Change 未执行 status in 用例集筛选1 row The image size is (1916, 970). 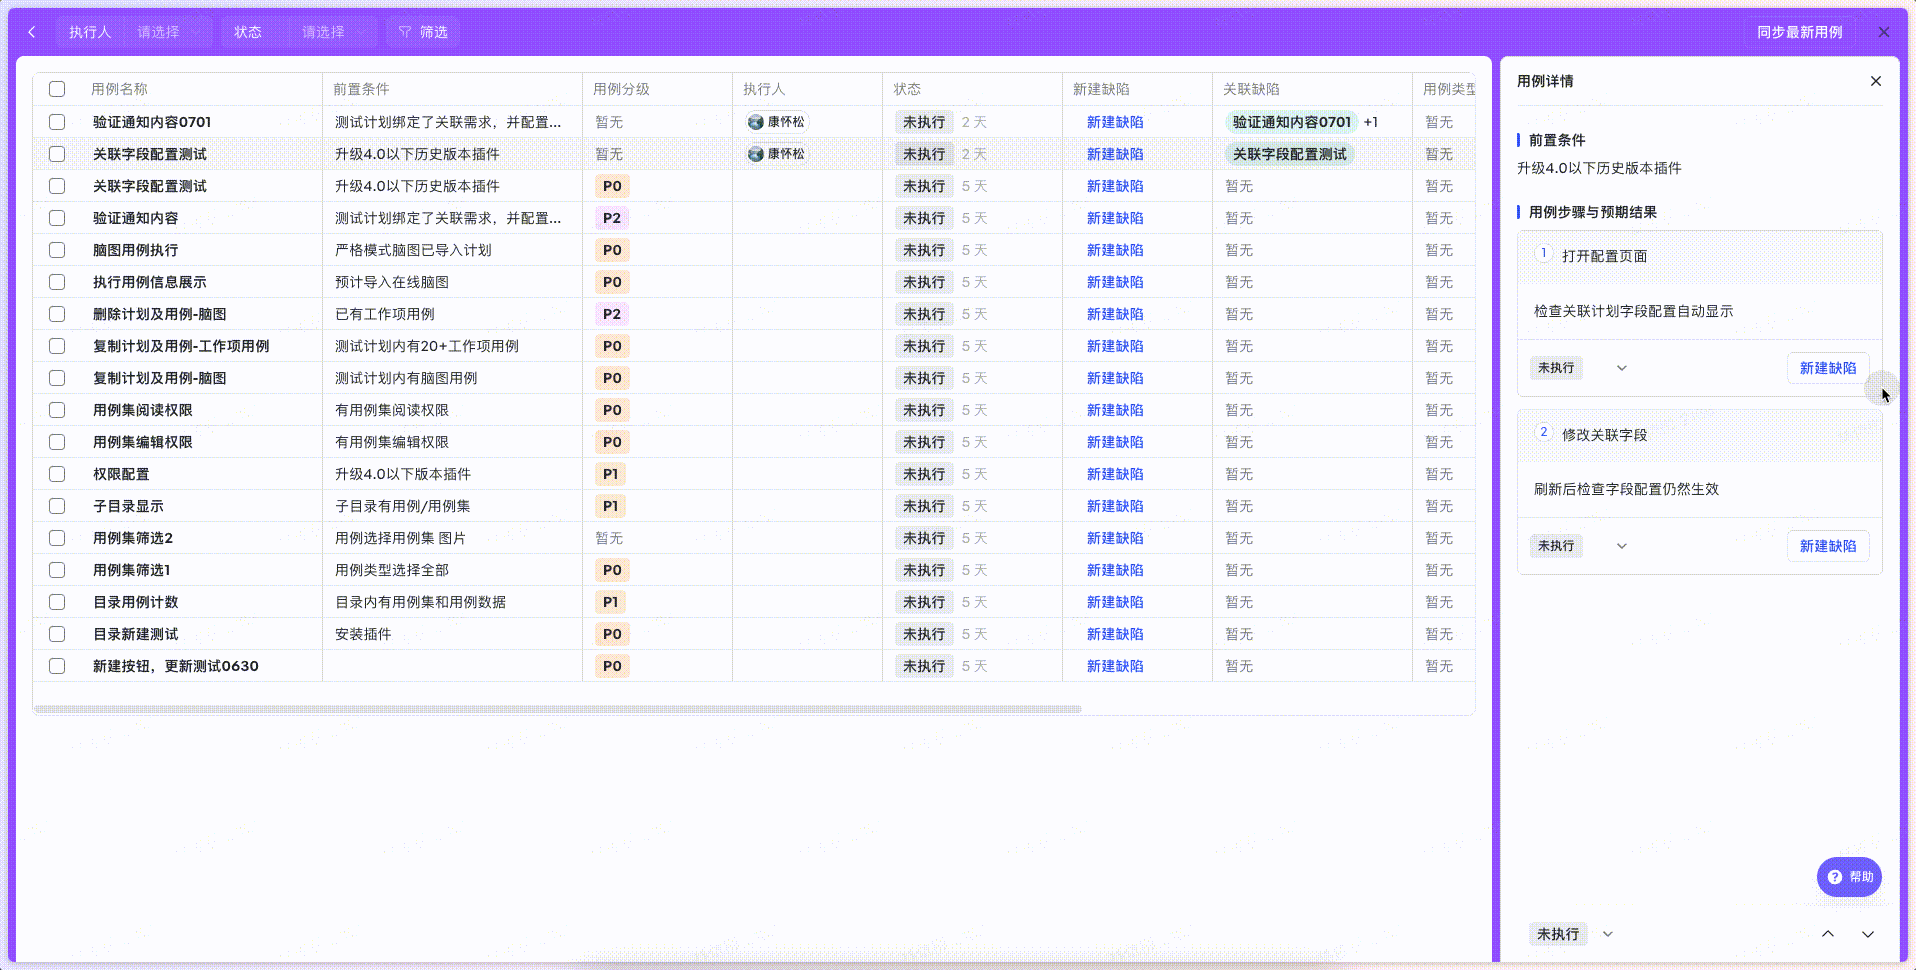tap(924, 570)
